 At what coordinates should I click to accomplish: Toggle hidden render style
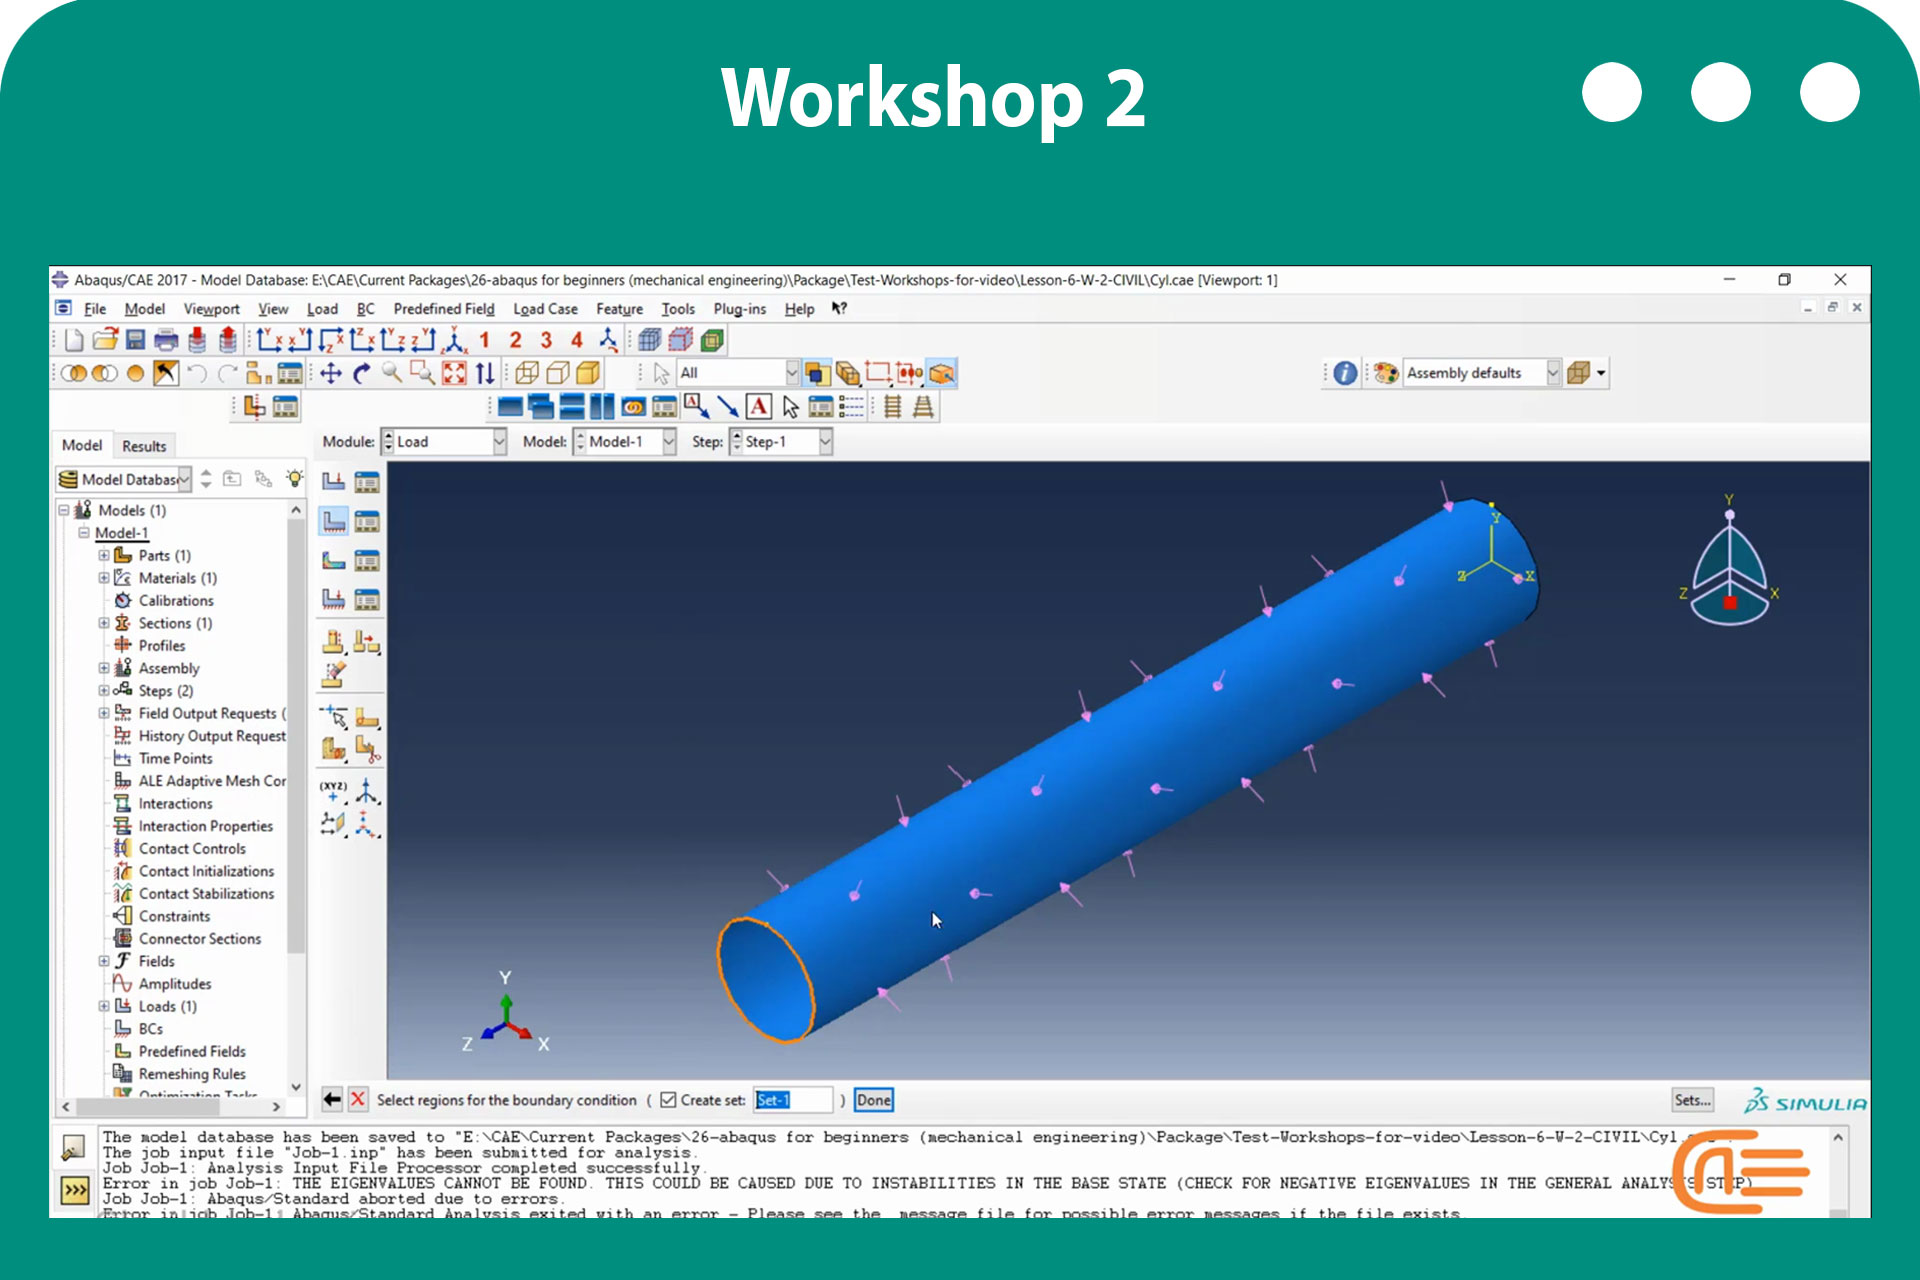558,373
